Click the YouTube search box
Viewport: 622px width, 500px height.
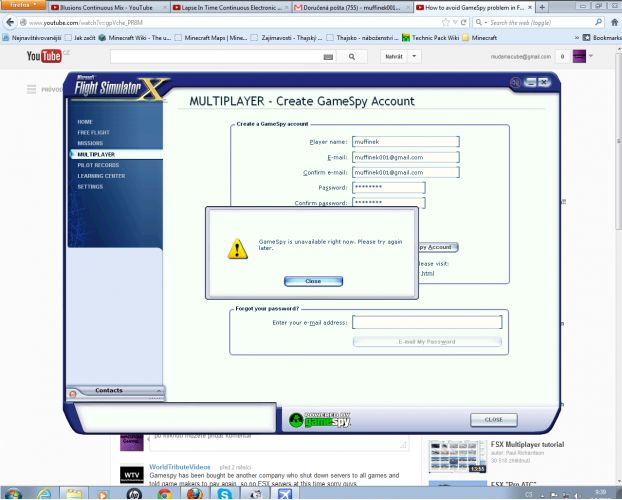pos(216,57)
